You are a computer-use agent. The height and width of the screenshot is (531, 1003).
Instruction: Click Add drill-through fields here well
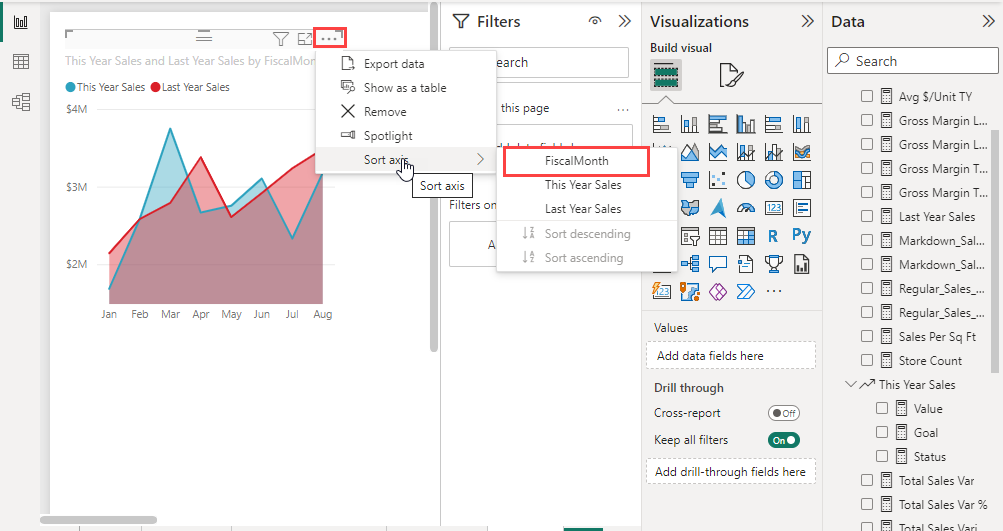(731, 472)
